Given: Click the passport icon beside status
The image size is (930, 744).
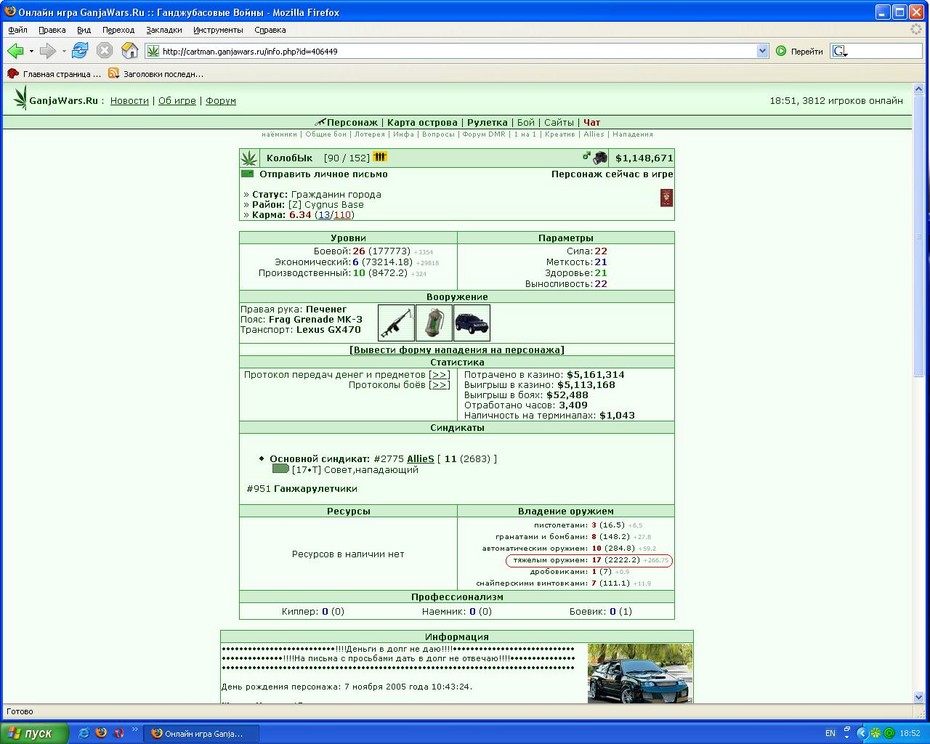Looking at the screenshot, I should (x=666, y=198).
